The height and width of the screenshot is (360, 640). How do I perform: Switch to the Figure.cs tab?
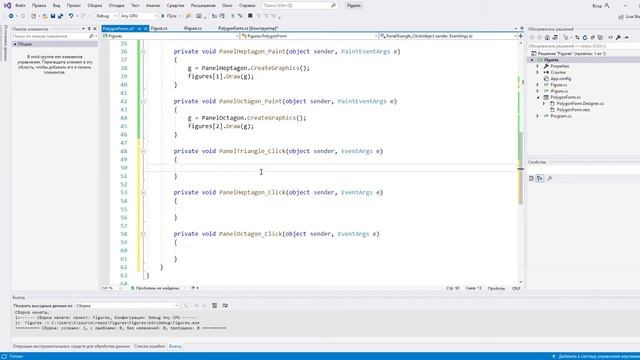pyautogui.click(x=159, y=29)
